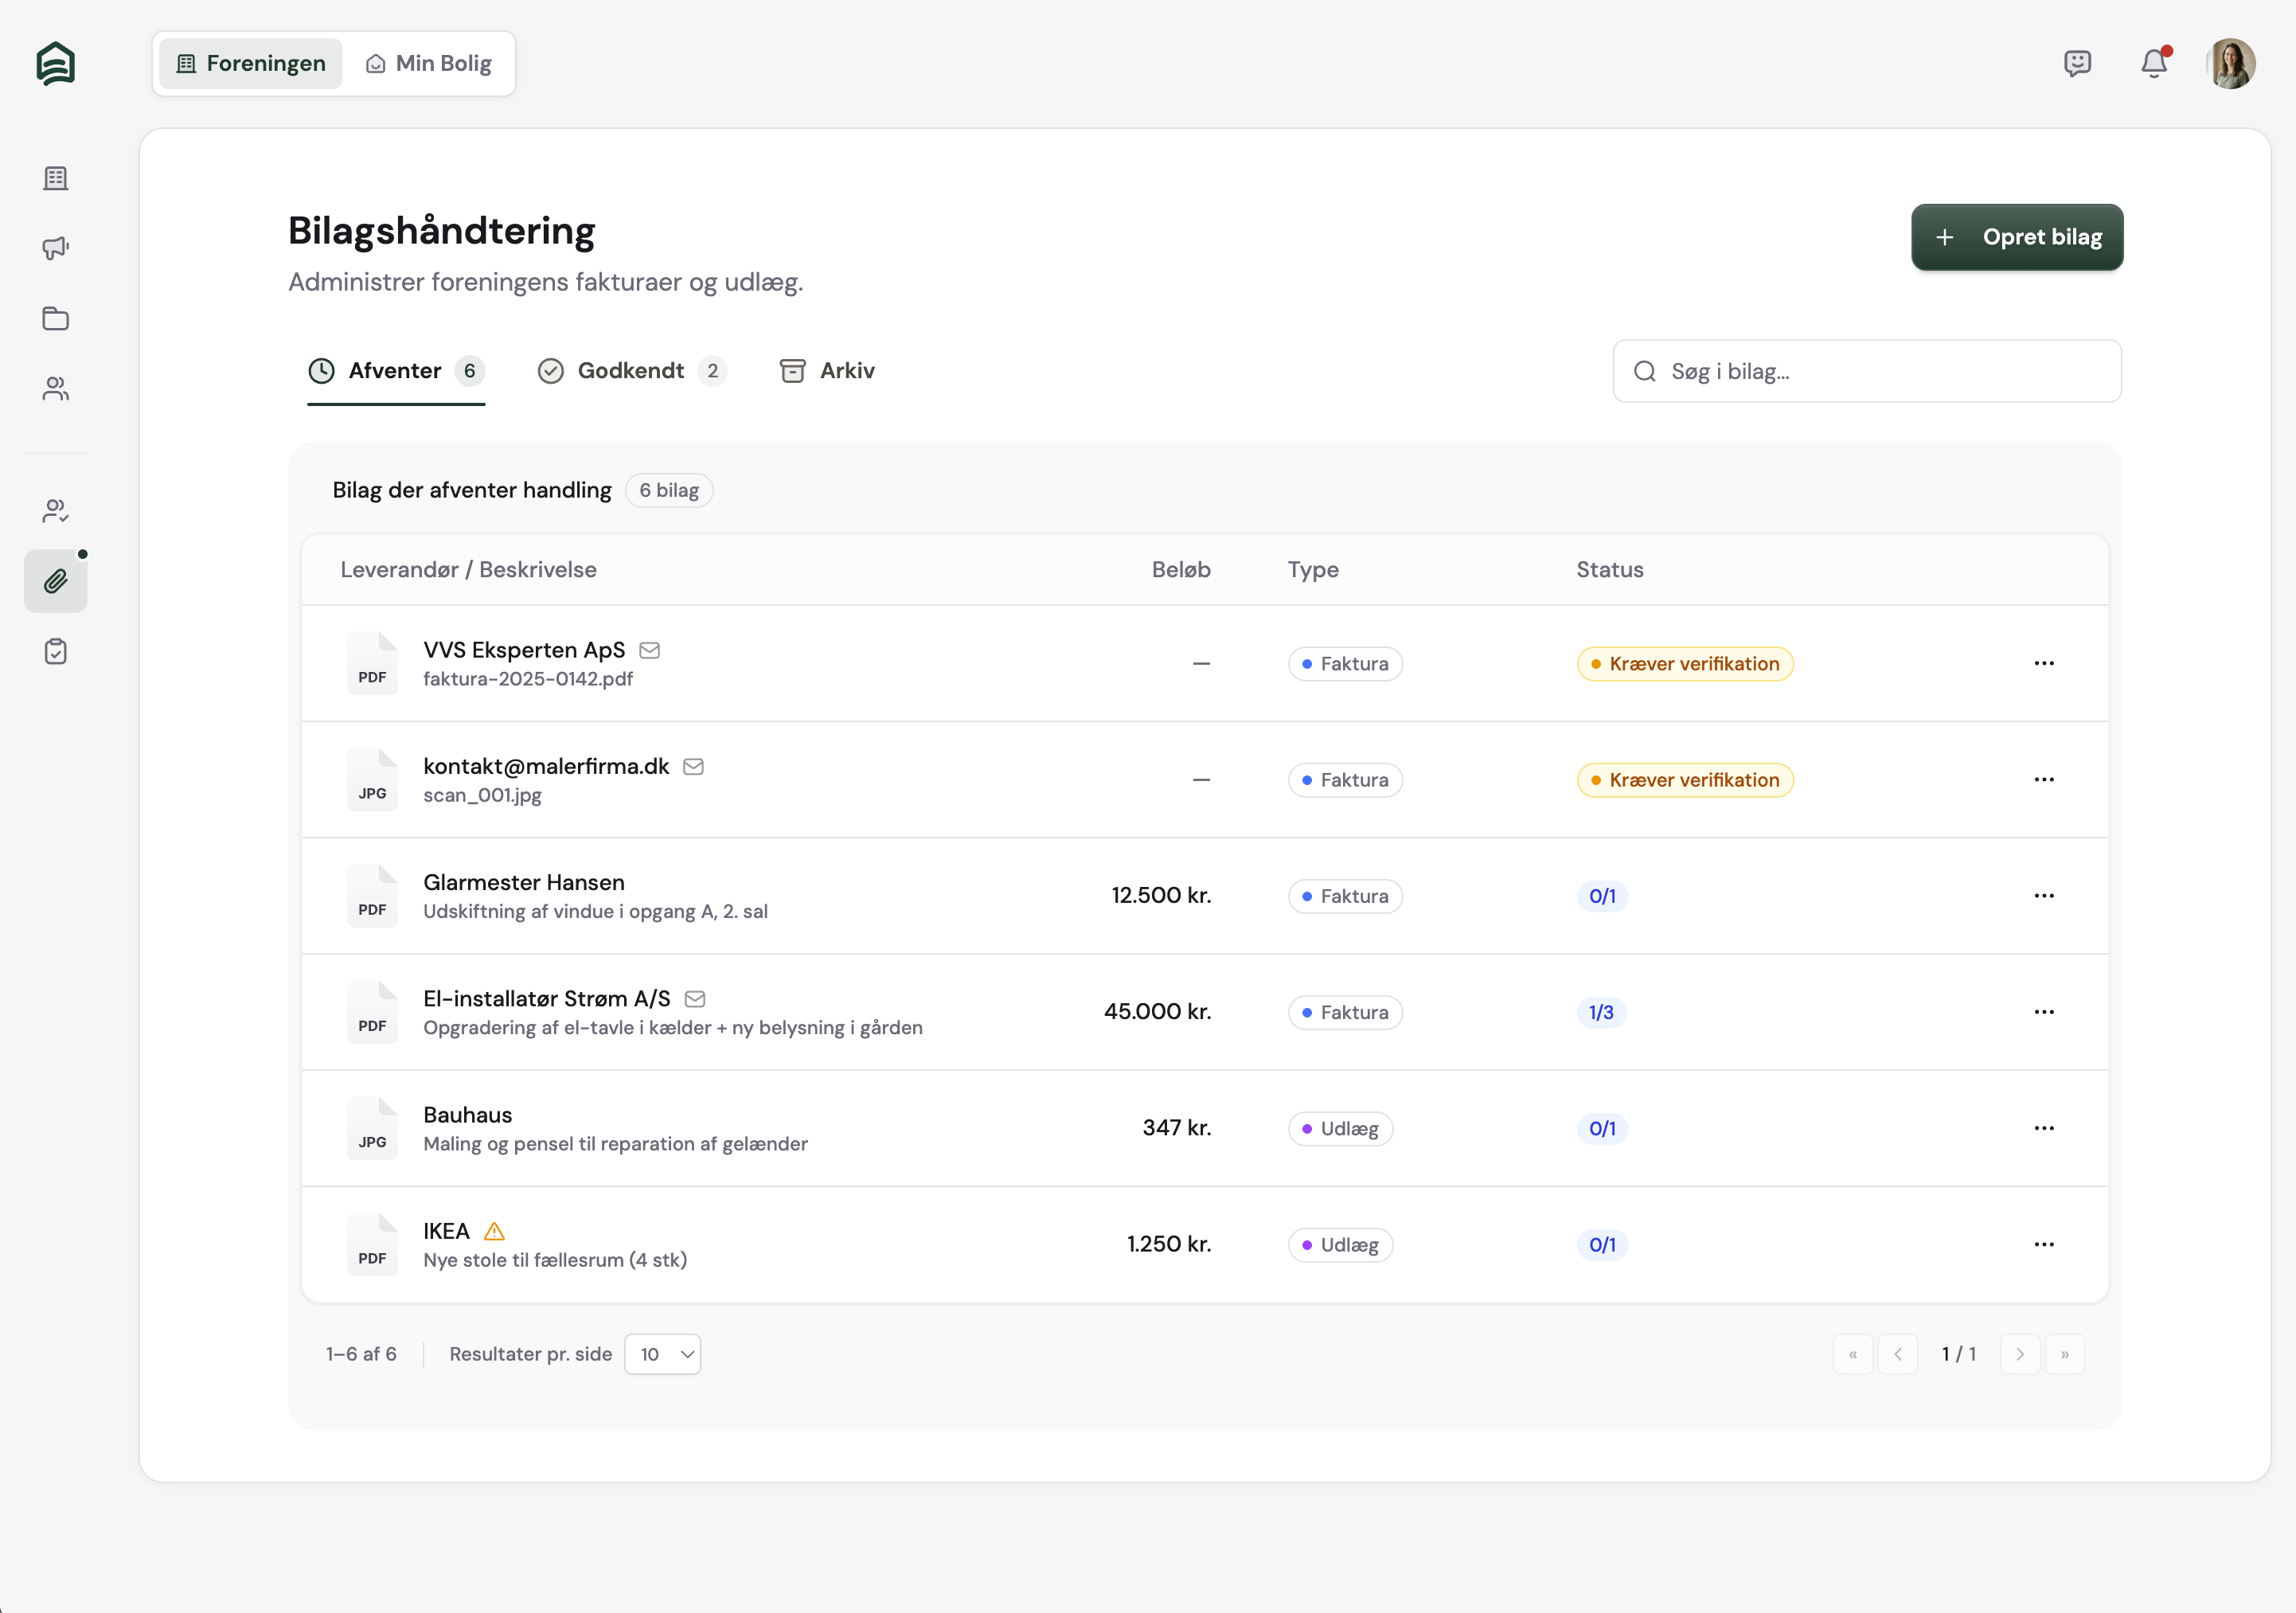Switch to the Godkendt tab

(x=631, y=371)
